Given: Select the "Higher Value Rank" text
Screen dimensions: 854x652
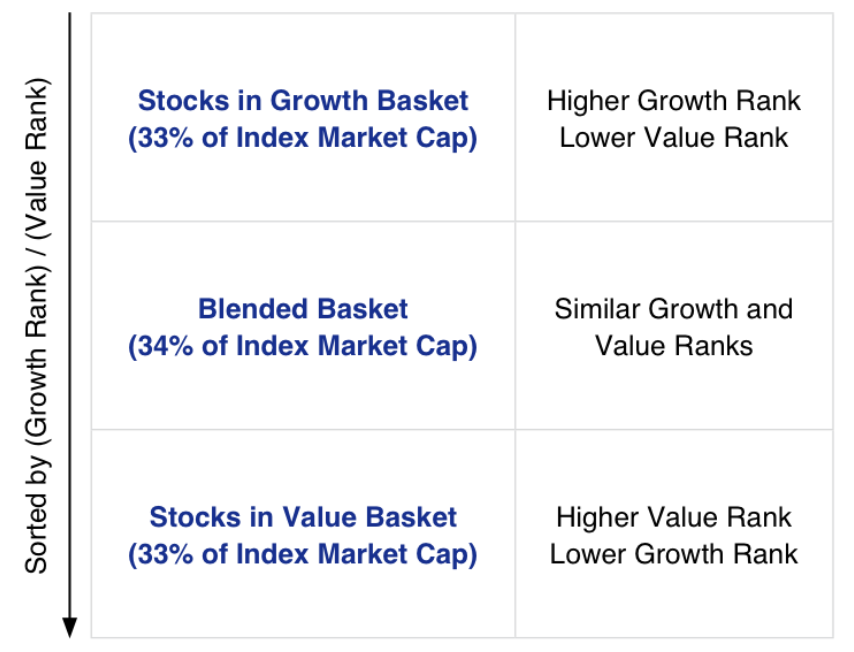Looking at the screenshot, I should (x=674, y=517).
